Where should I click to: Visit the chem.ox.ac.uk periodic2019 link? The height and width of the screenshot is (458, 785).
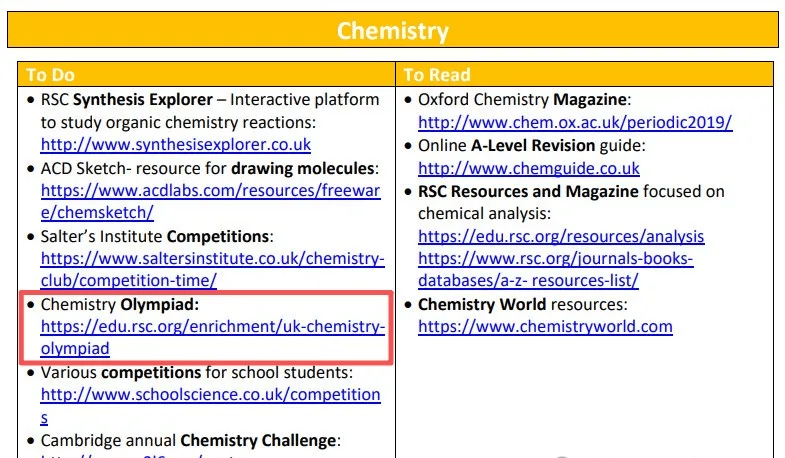pos(575,123)
